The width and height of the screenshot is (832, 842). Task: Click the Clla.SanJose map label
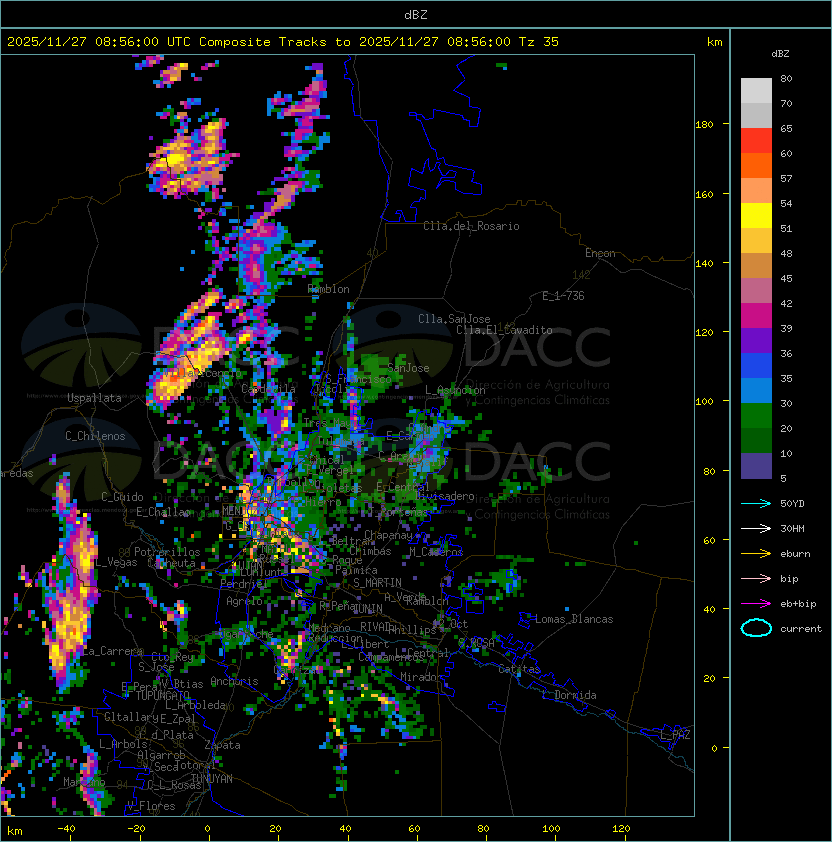coord(454,319)
